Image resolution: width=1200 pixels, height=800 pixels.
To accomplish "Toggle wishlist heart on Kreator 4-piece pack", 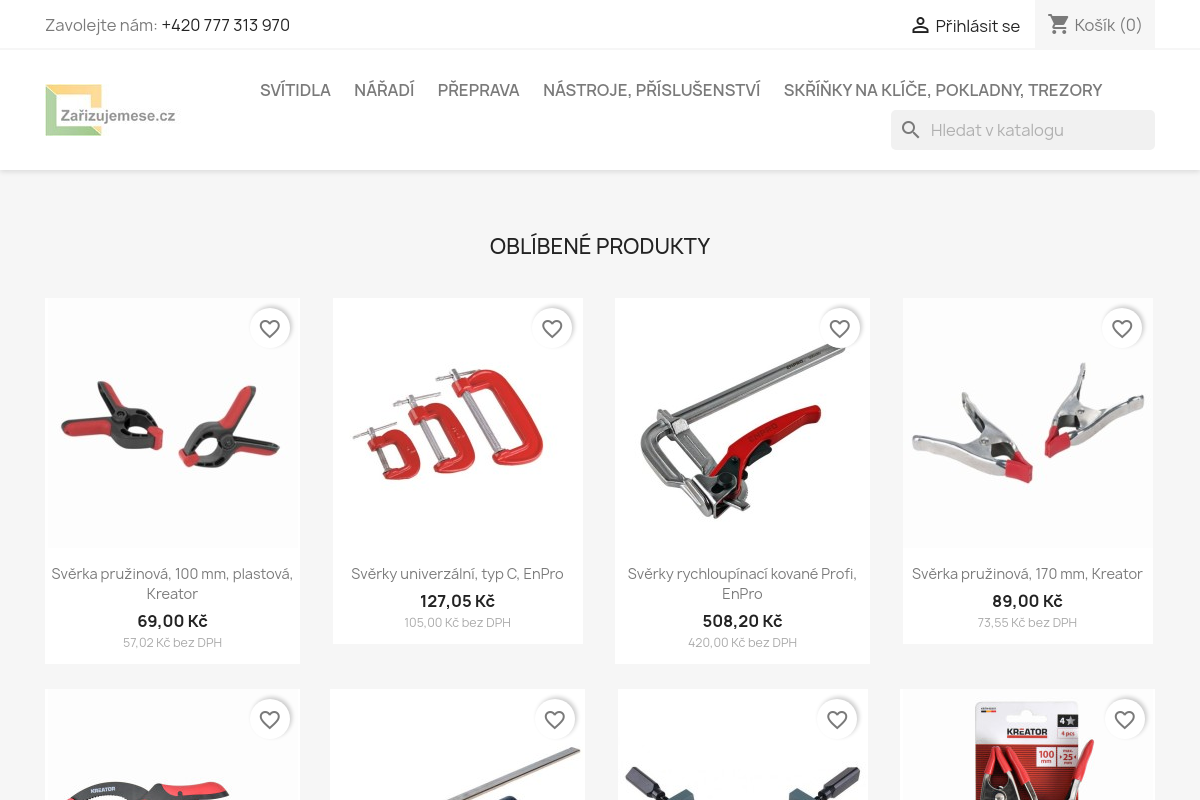I will click(x=1125, y=719).
